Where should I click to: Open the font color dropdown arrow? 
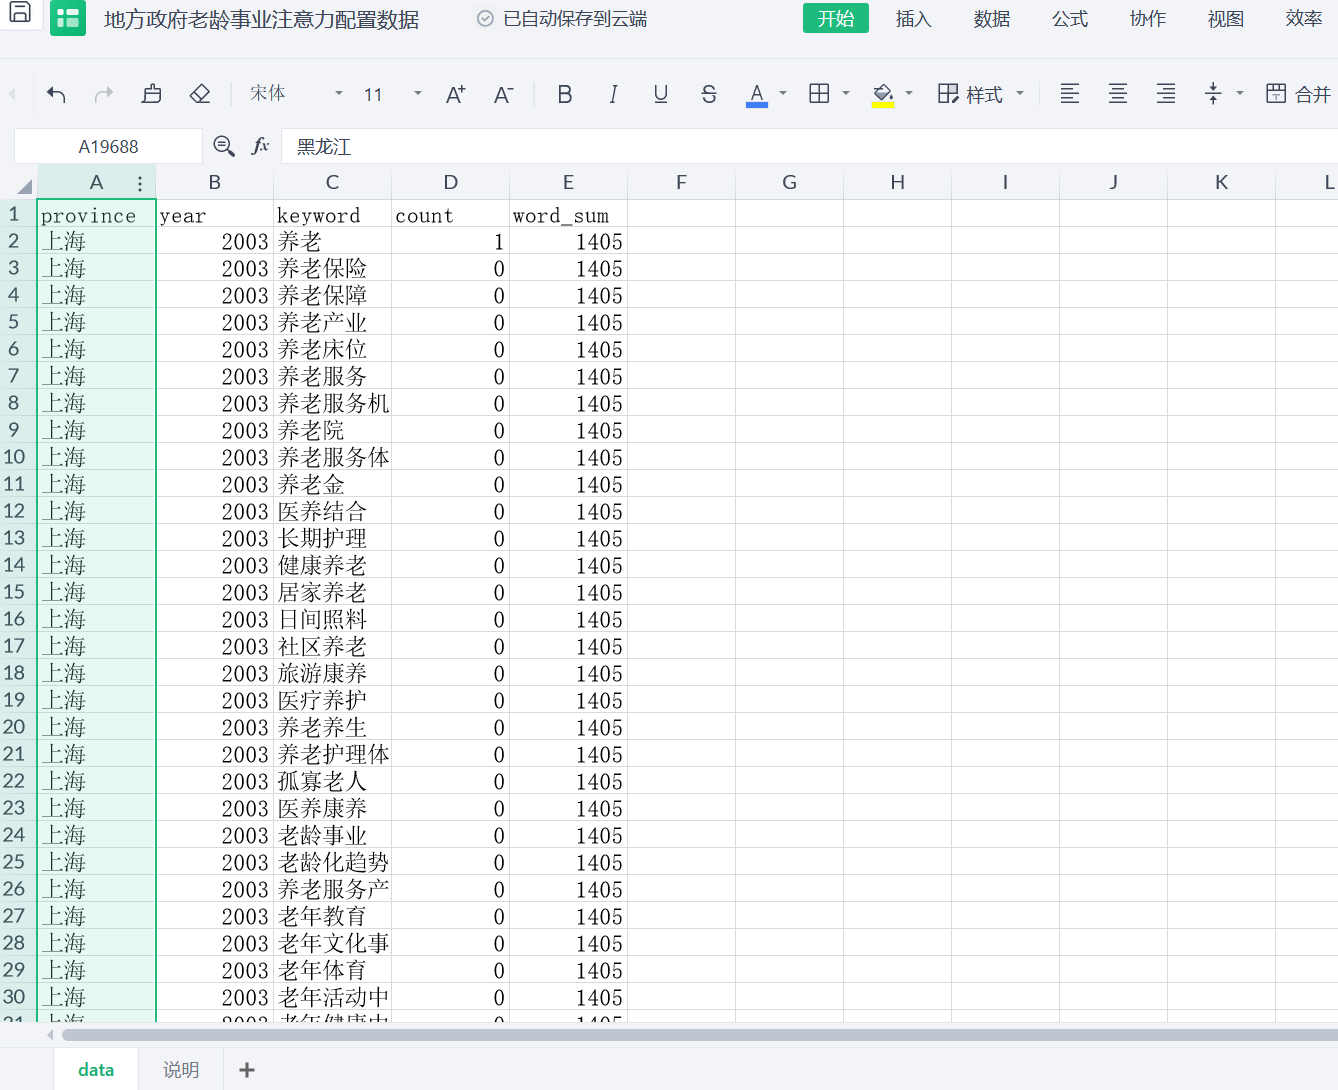783,94
